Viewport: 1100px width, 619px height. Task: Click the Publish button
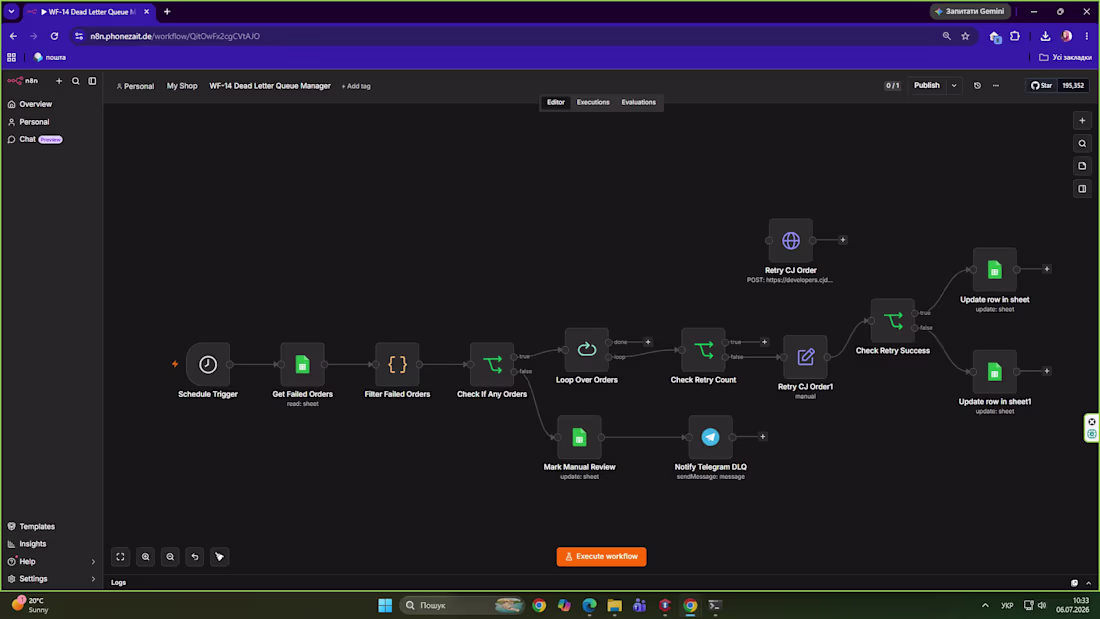926,86
